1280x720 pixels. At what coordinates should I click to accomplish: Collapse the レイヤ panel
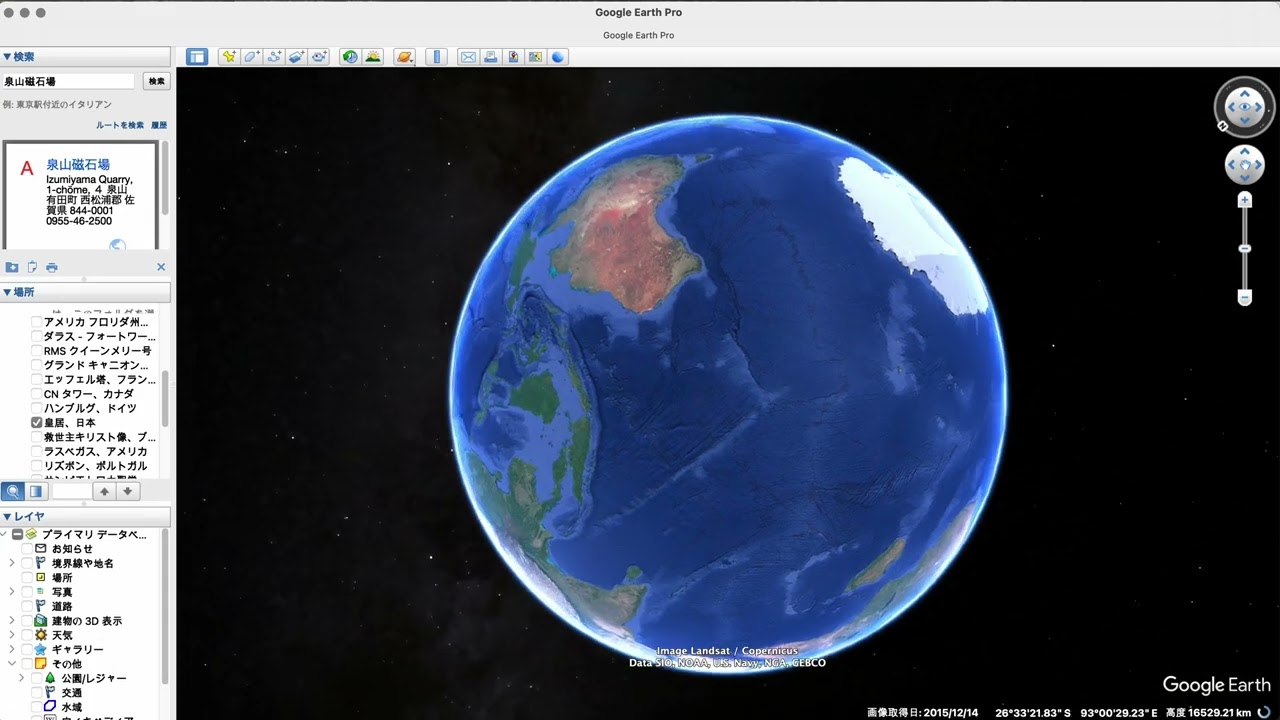point(7,516)
